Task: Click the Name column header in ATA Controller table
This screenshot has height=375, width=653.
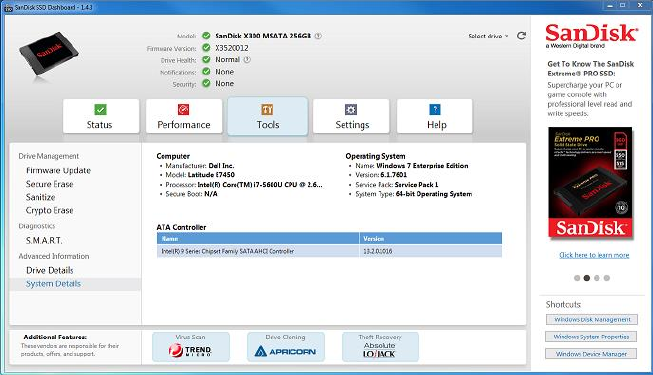Action: tap(258, 239)
